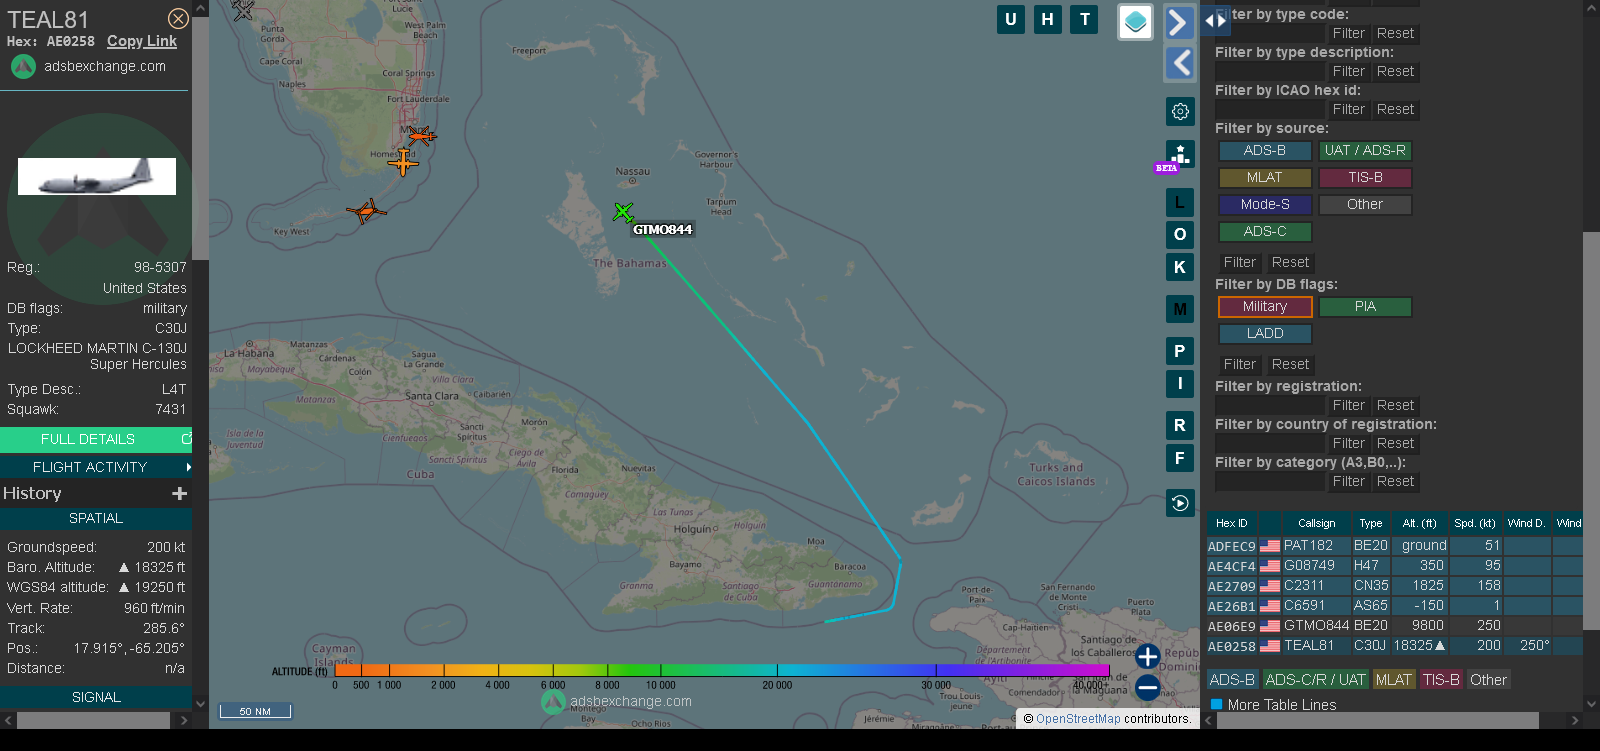This screenshot has width=1600, height=751.
Task: Toggle UAT / ADS-R source filter
Action: pos(1365,151)
